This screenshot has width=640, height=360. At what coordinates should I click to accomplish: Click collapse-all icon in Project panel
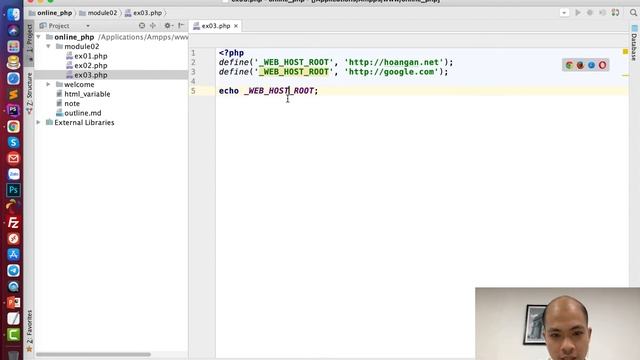click(x=153, y=26)
